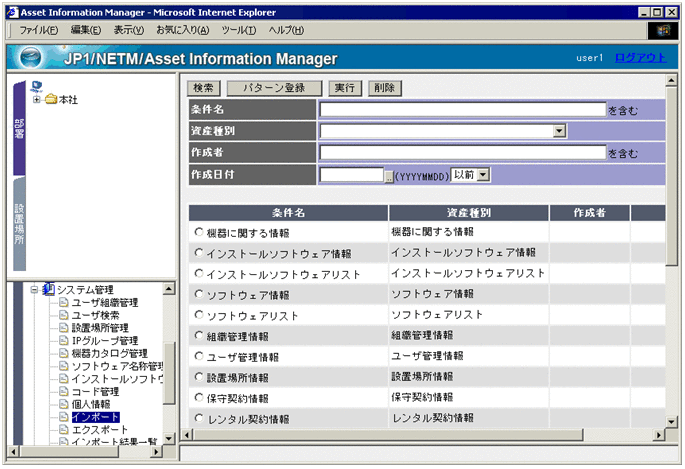Viewport: 685px width, 469px height.
Task: Click the page icon beside ユーザ検索
Action: pyautogui.click(x=63, y=316)
